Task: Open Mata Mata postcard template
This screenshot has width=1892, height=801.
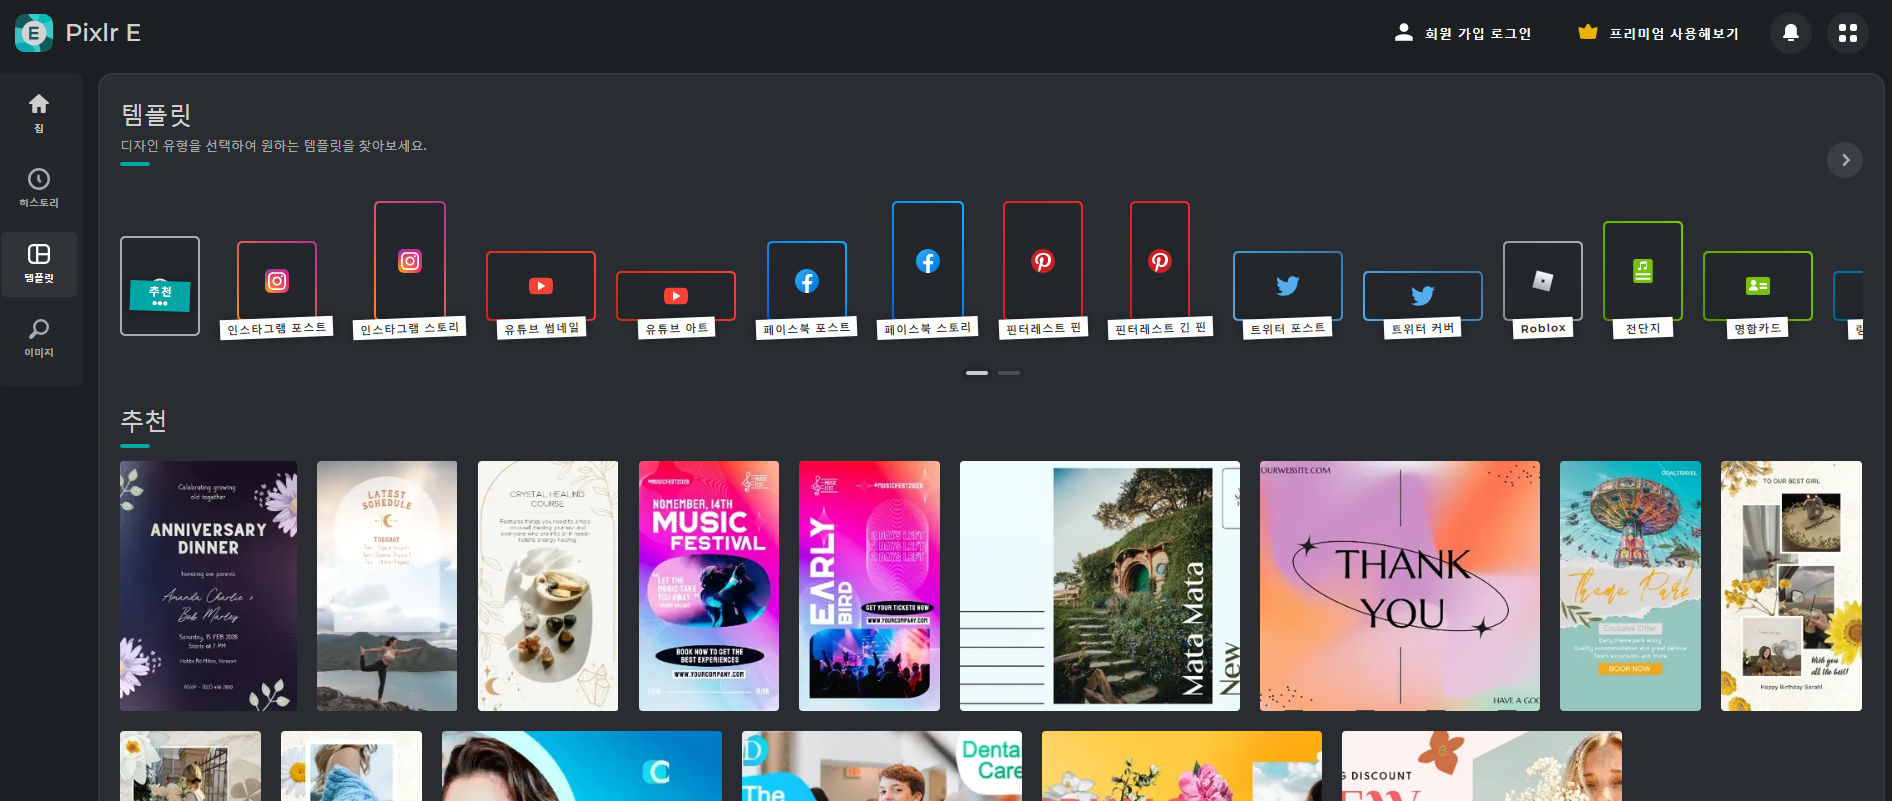Action: [1100, 586]
